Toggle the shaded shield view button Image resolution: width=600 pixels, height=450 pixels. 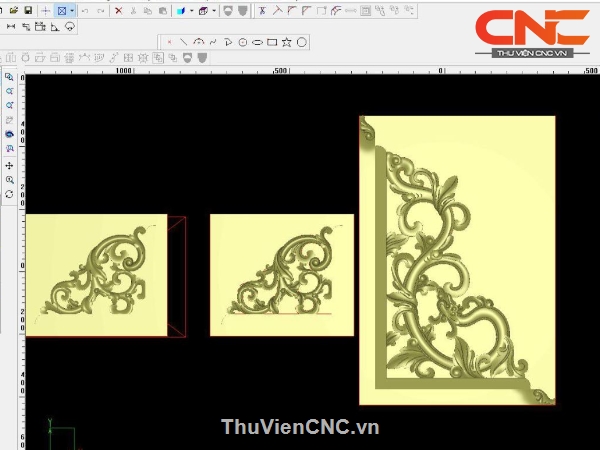tap(243, 10)
